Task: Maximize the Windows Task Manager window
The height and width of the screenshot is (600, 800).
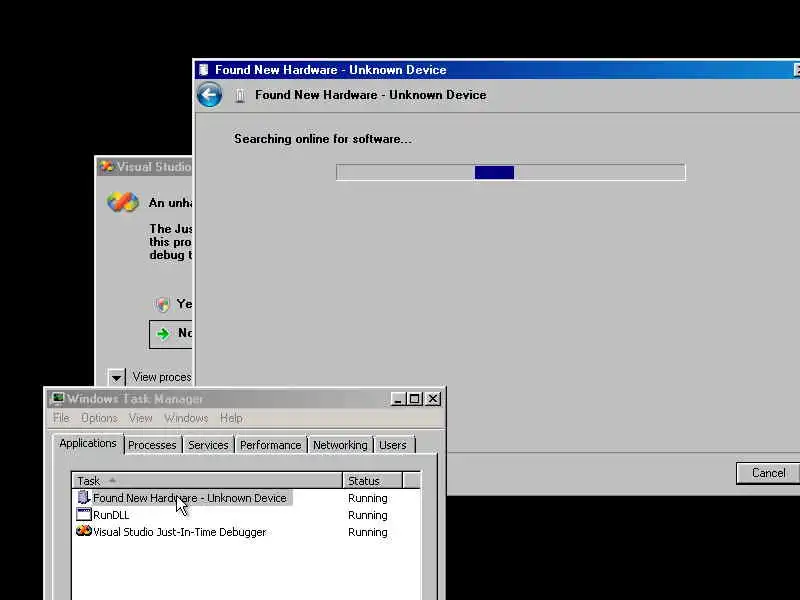Action: [x=415, y=398]
